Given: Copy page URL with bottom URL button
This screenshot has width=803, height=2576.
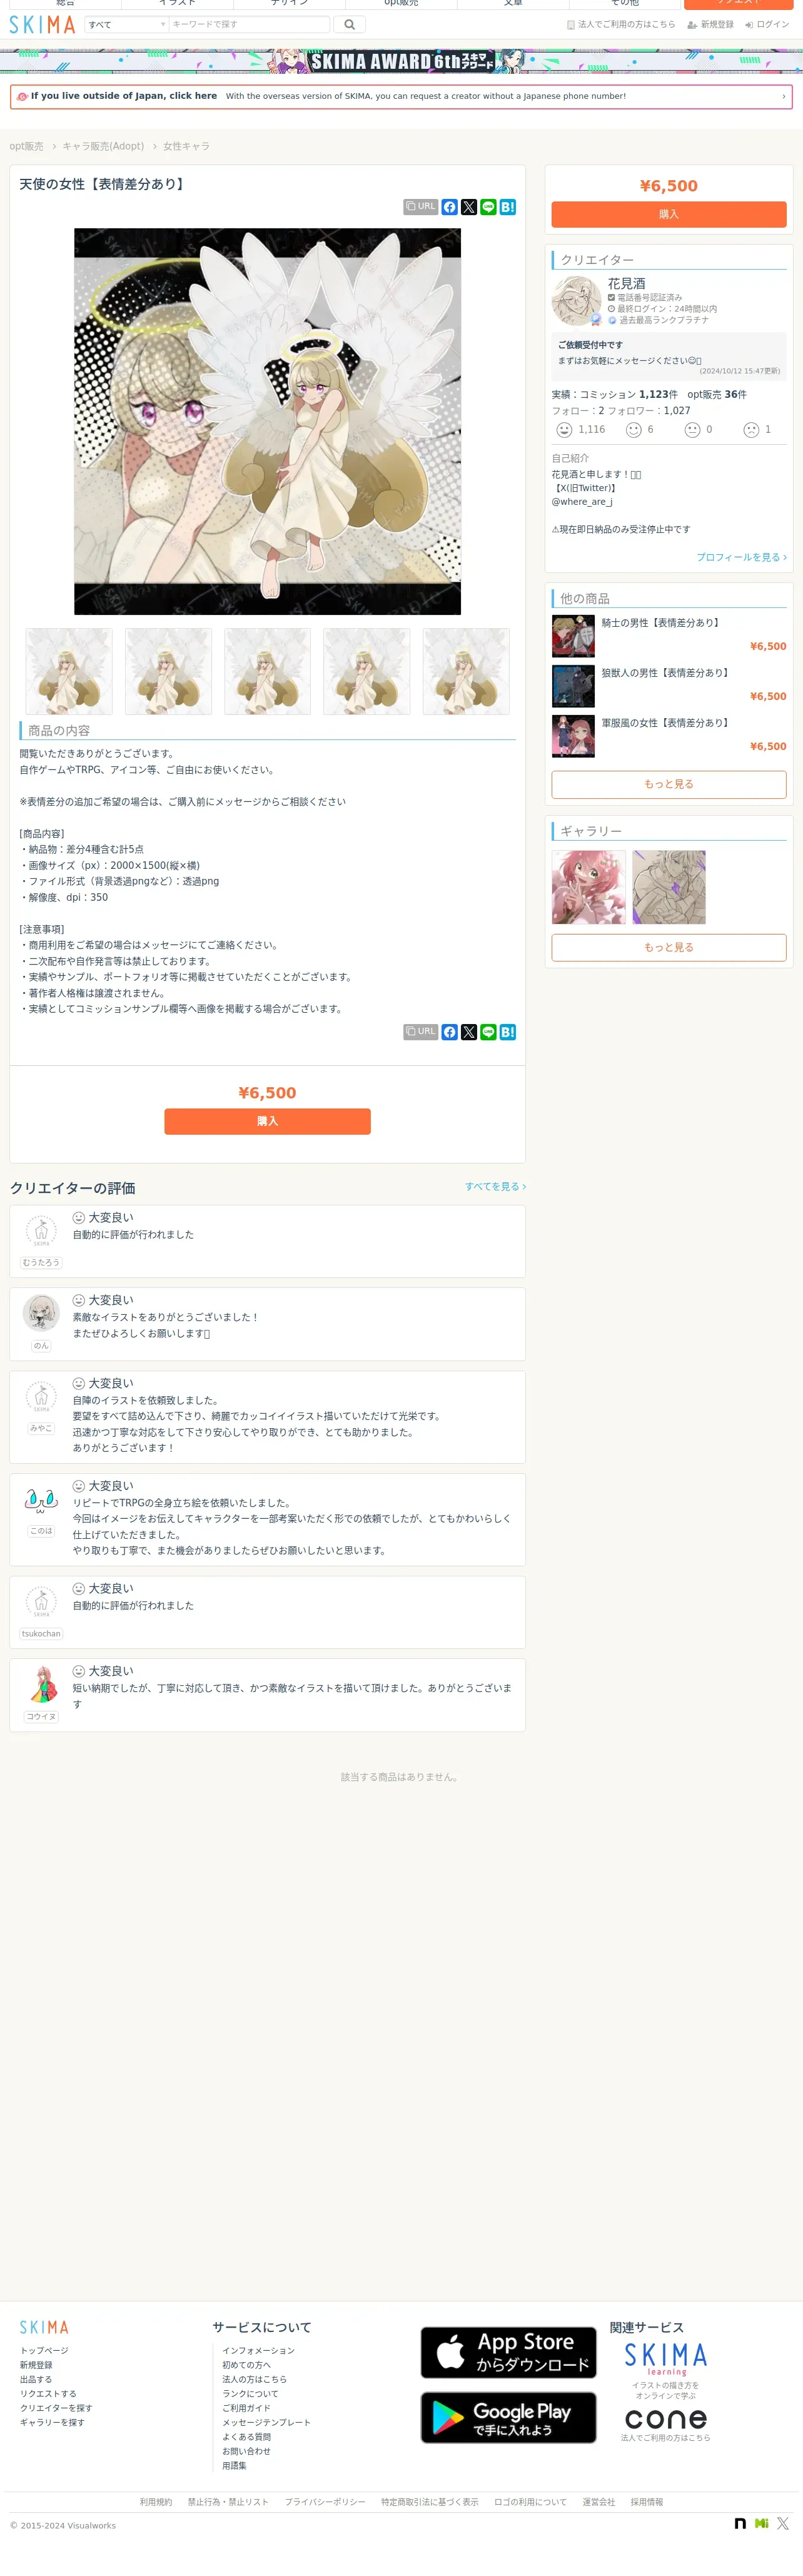Looking at the screenshot, I should pos(421,1031).
